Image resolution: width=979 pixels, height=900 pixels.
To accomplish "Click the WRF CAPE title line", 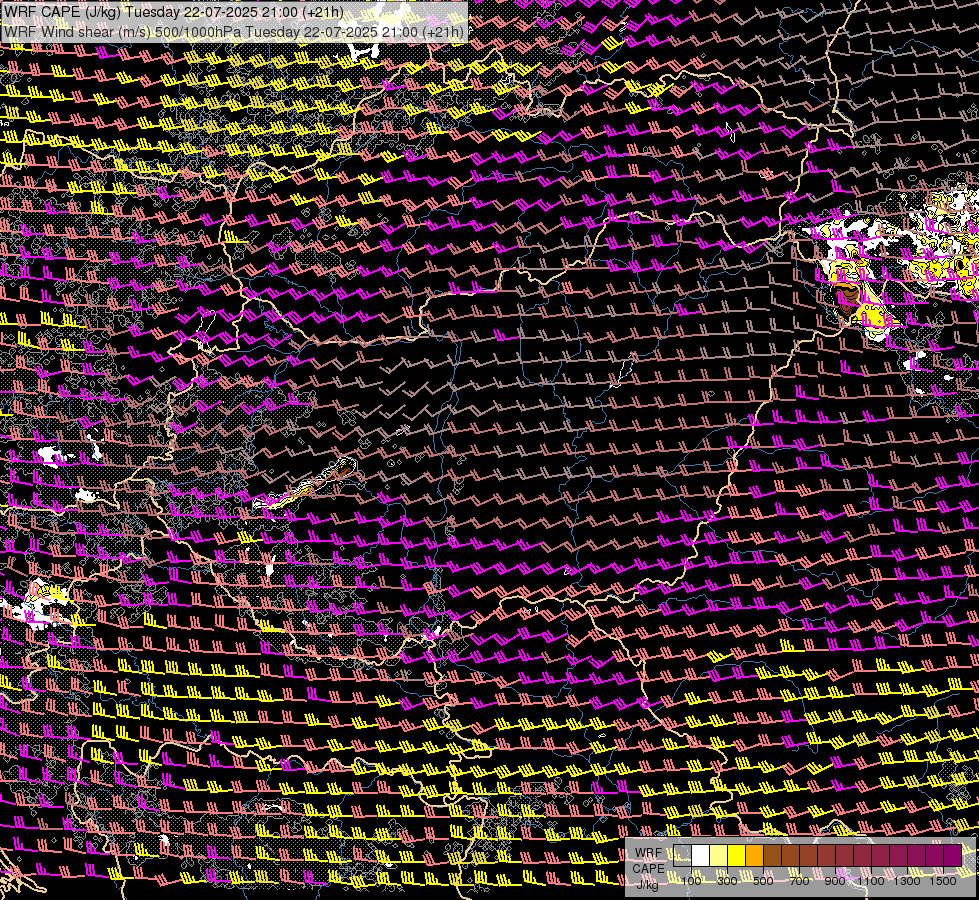I will [174, 12].
